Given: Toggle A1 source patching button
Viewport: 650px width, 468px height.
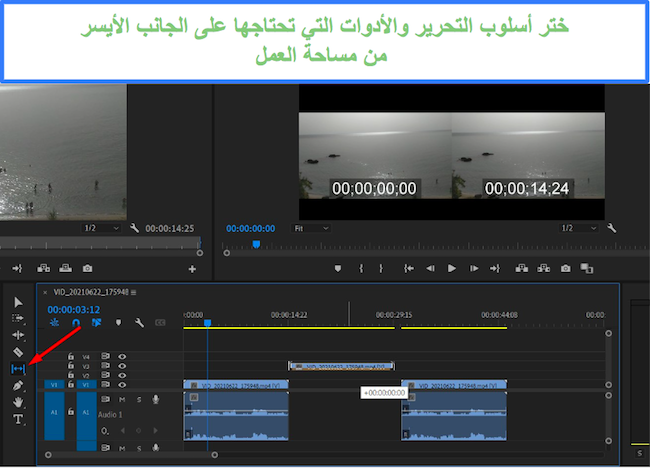Looking at the screenshot, I should click(x=54, y=416).
